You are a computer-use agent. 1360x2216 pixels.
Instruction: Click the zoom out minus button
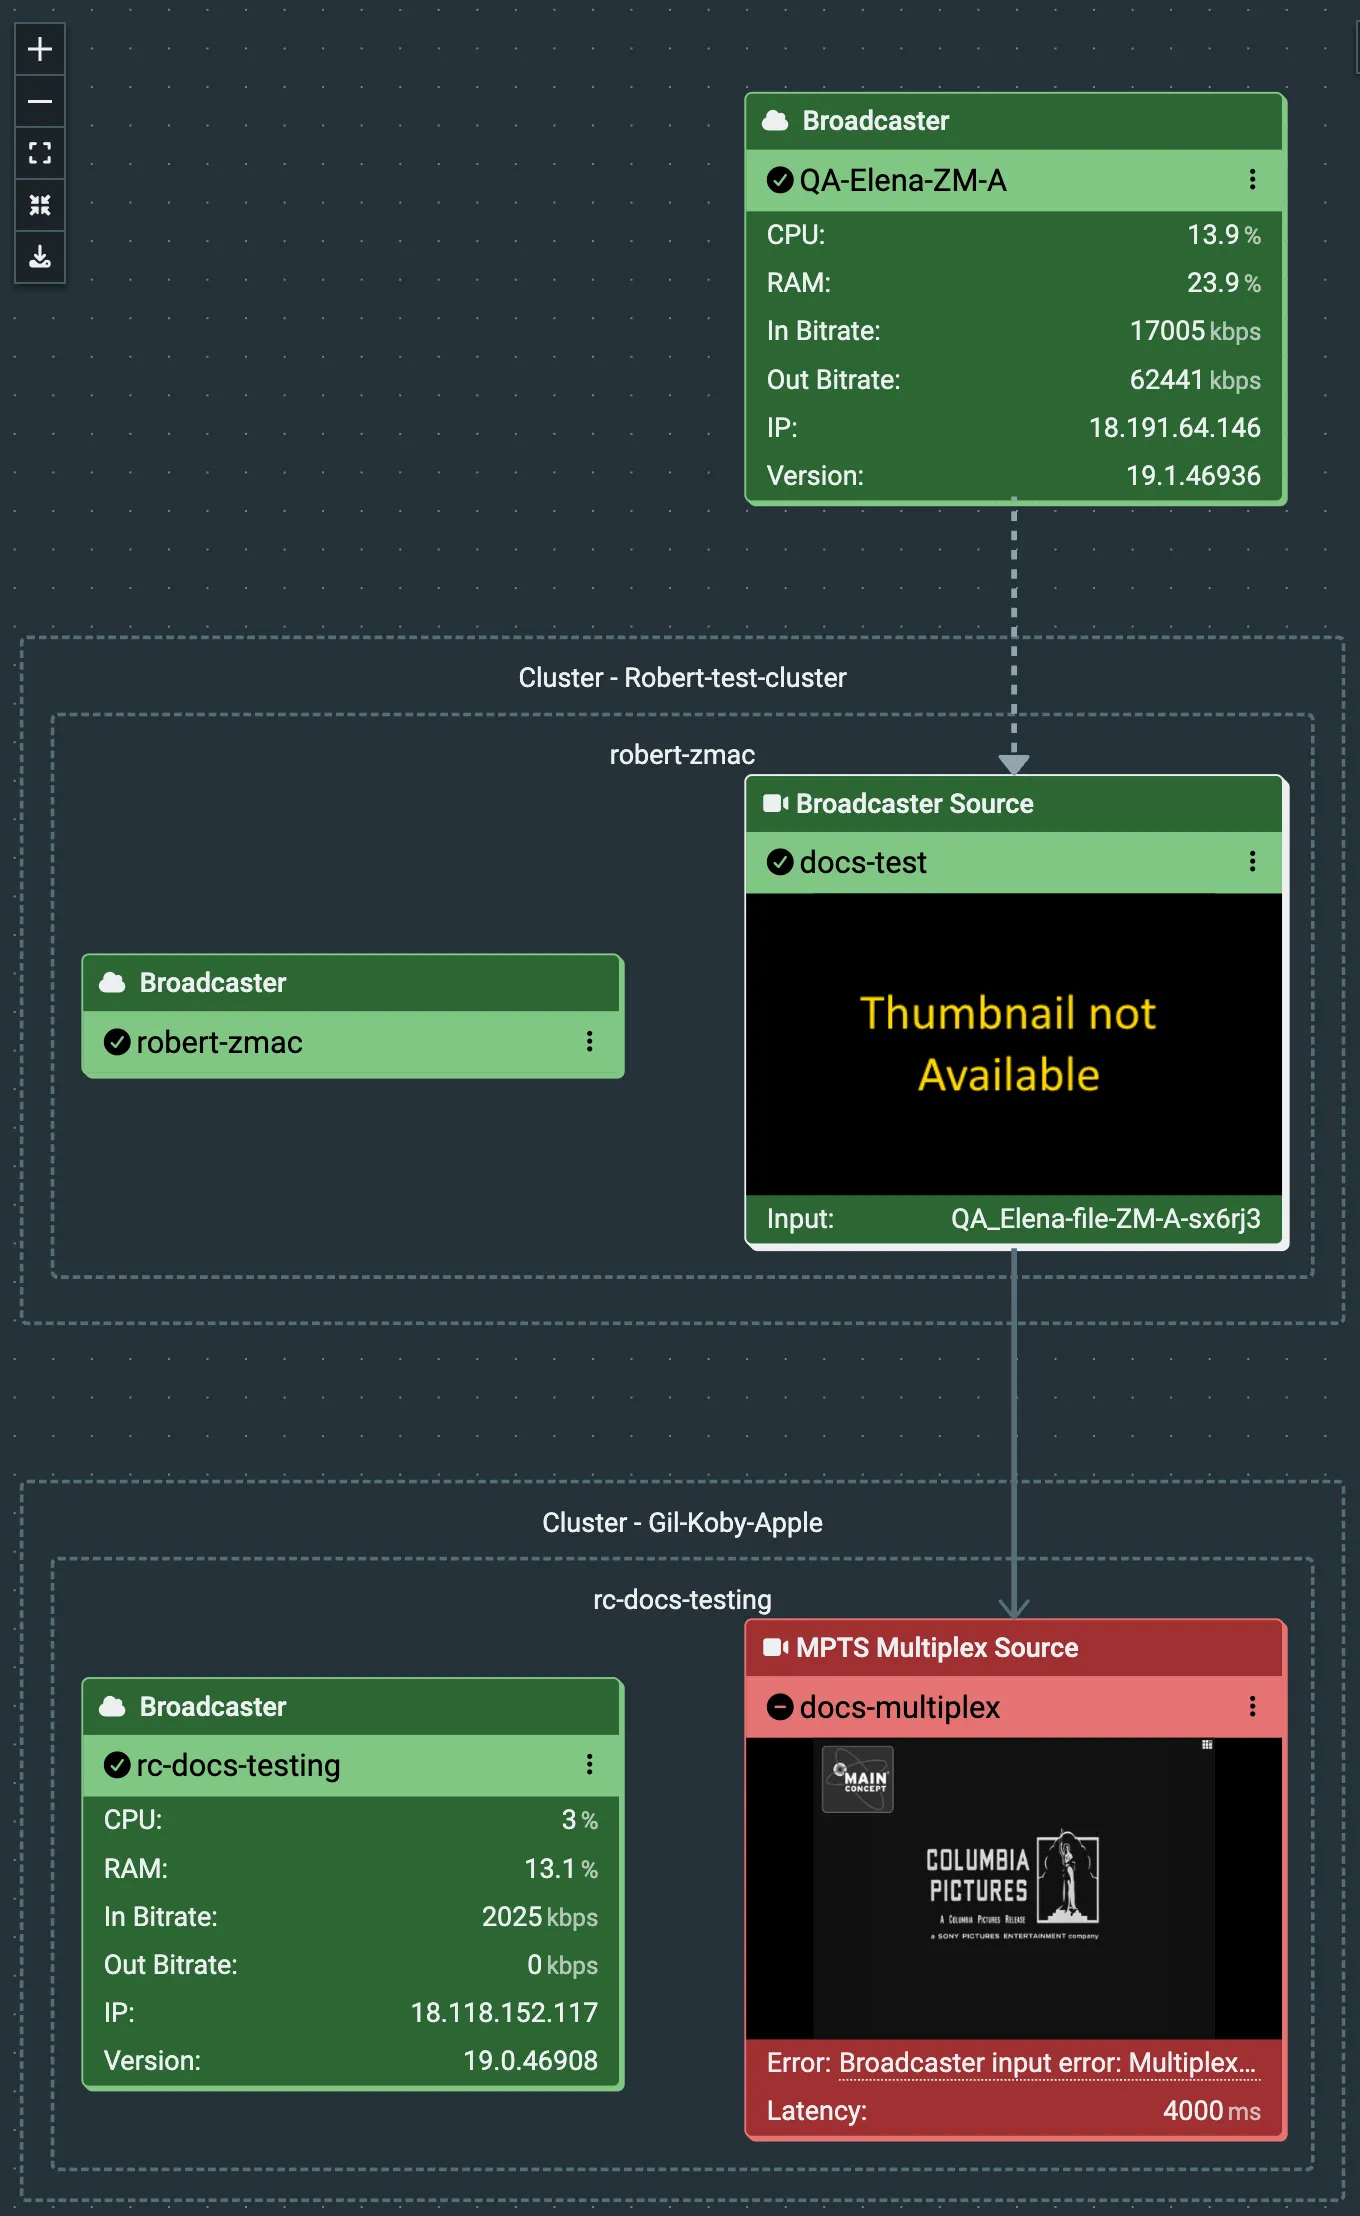(x=40, y=101)
